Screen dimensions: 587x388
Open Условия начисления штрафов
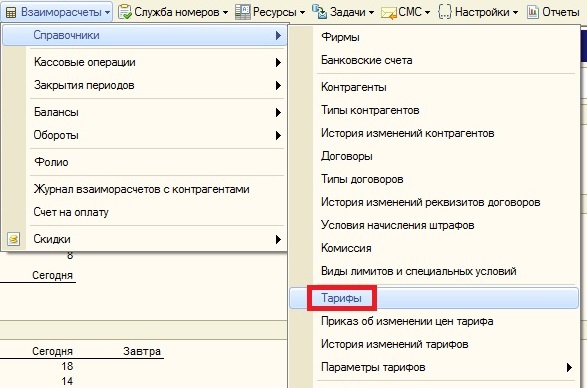click(434, 225)
